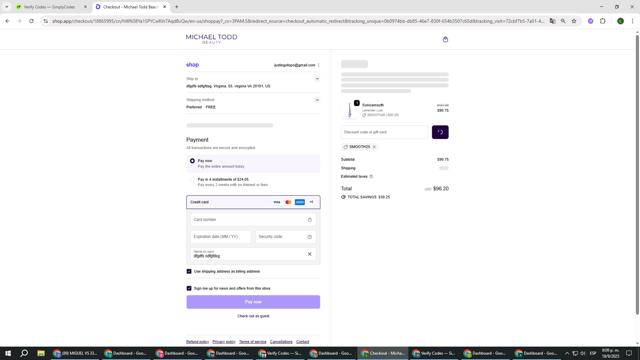The width and height of the screenshot is (640, 360).
Task: Toggle Use shipping address as billing address
Action: [189, 271]
